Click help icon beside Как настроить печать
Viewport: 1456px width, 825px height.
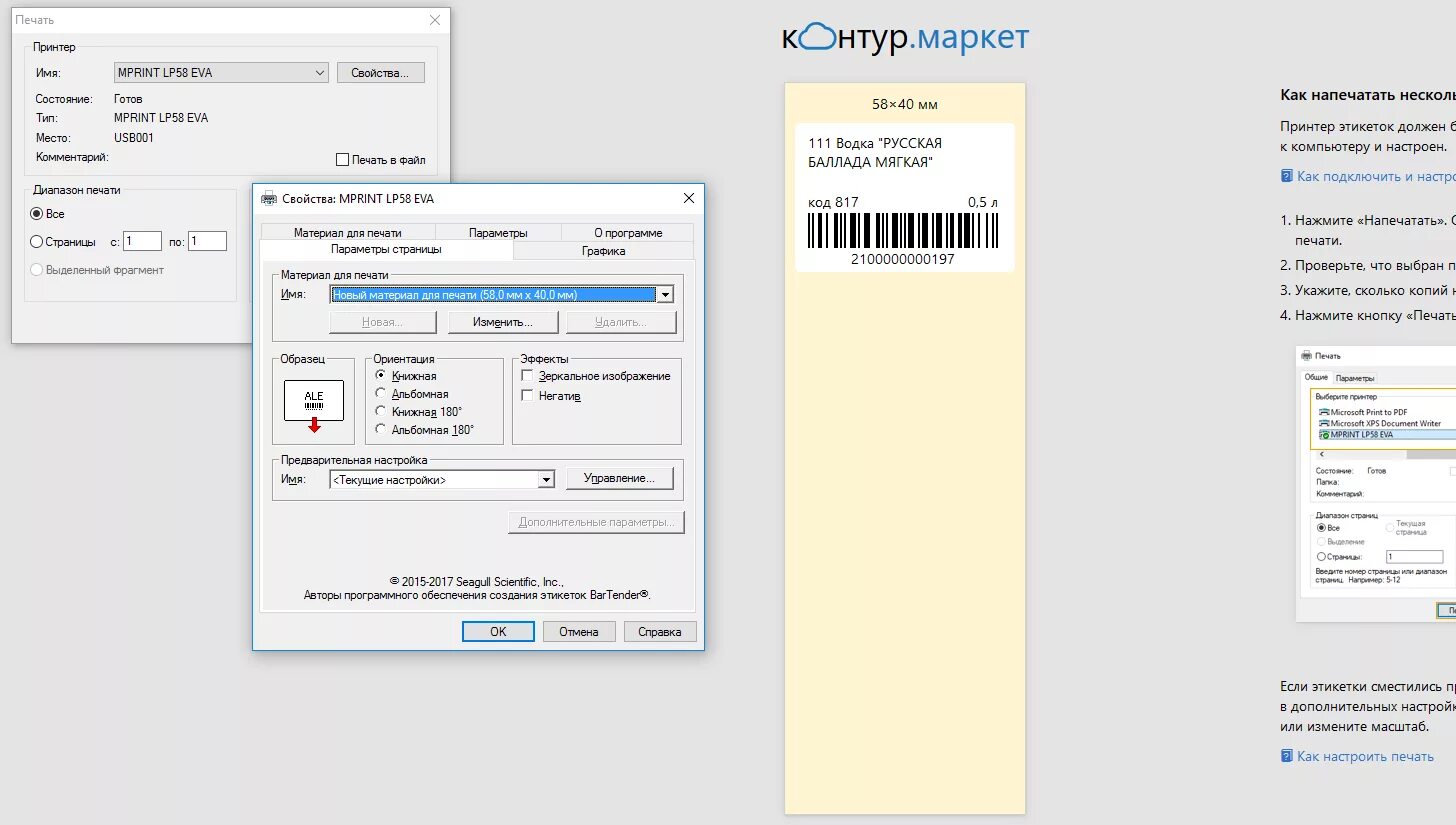[x=1287, y=756]
